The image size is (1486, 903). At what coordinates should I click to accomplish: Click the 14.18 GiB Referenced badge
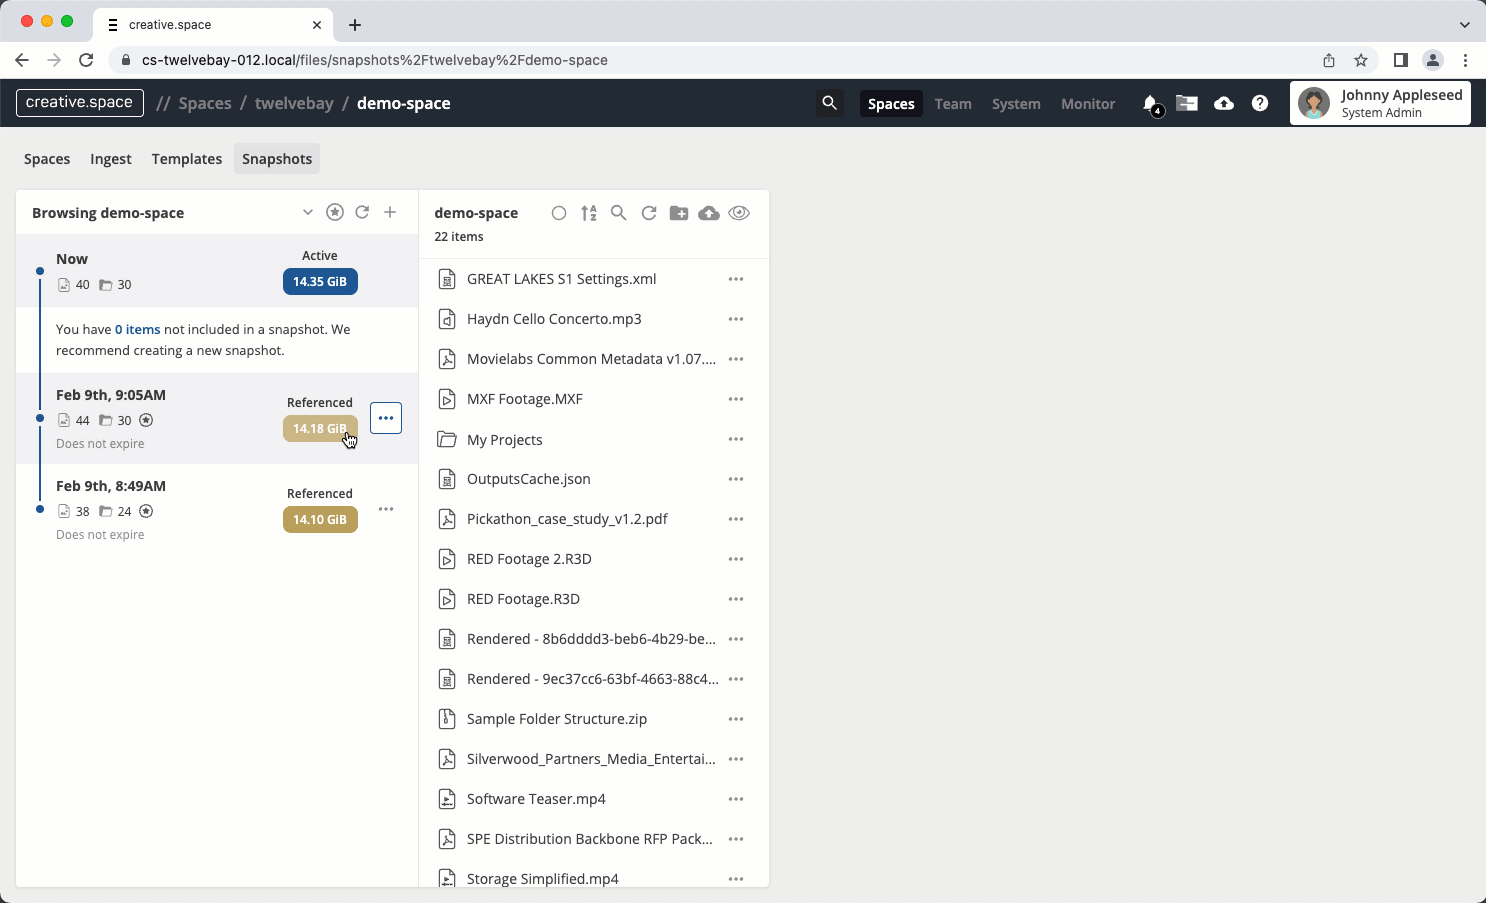point(320,428)
